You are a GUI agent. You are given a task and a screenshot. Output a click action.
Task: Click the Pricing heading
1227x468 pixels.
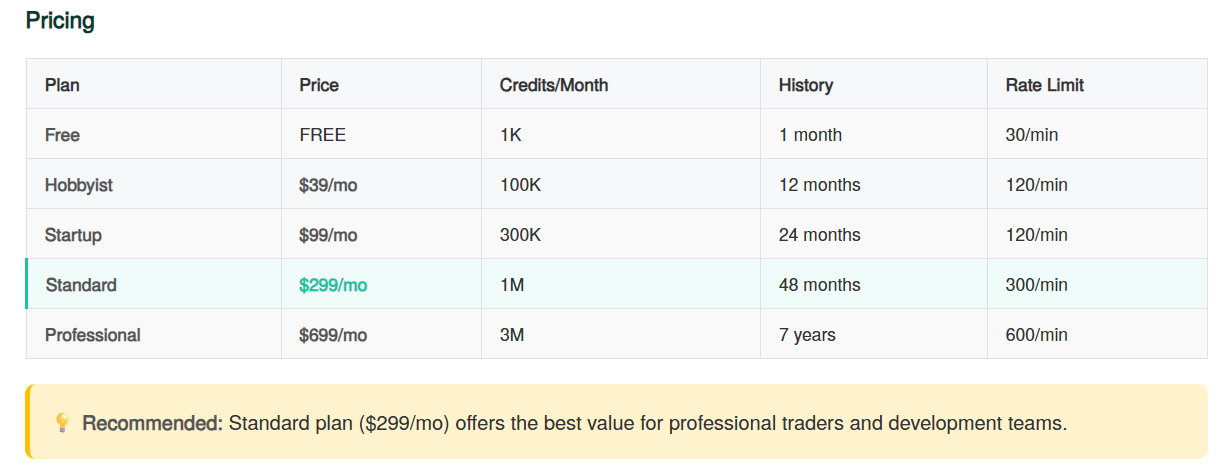click(x=60, y=21)
